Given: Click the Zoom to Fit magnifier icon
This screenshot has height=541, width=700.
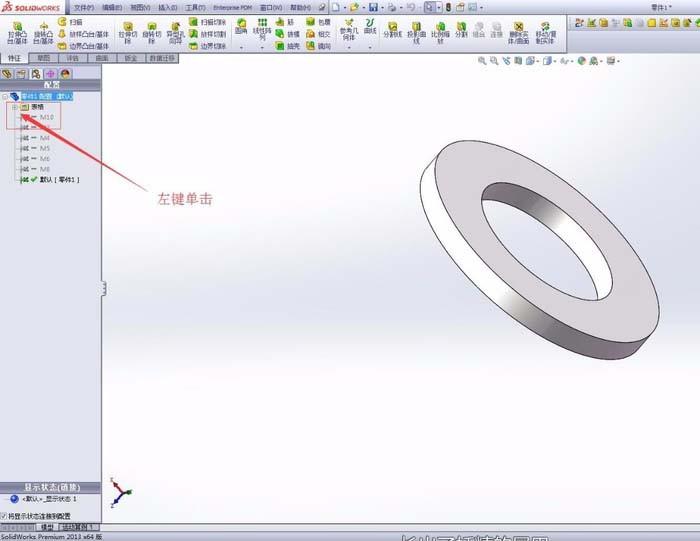Looking at the screenshot, I should 482,61.
